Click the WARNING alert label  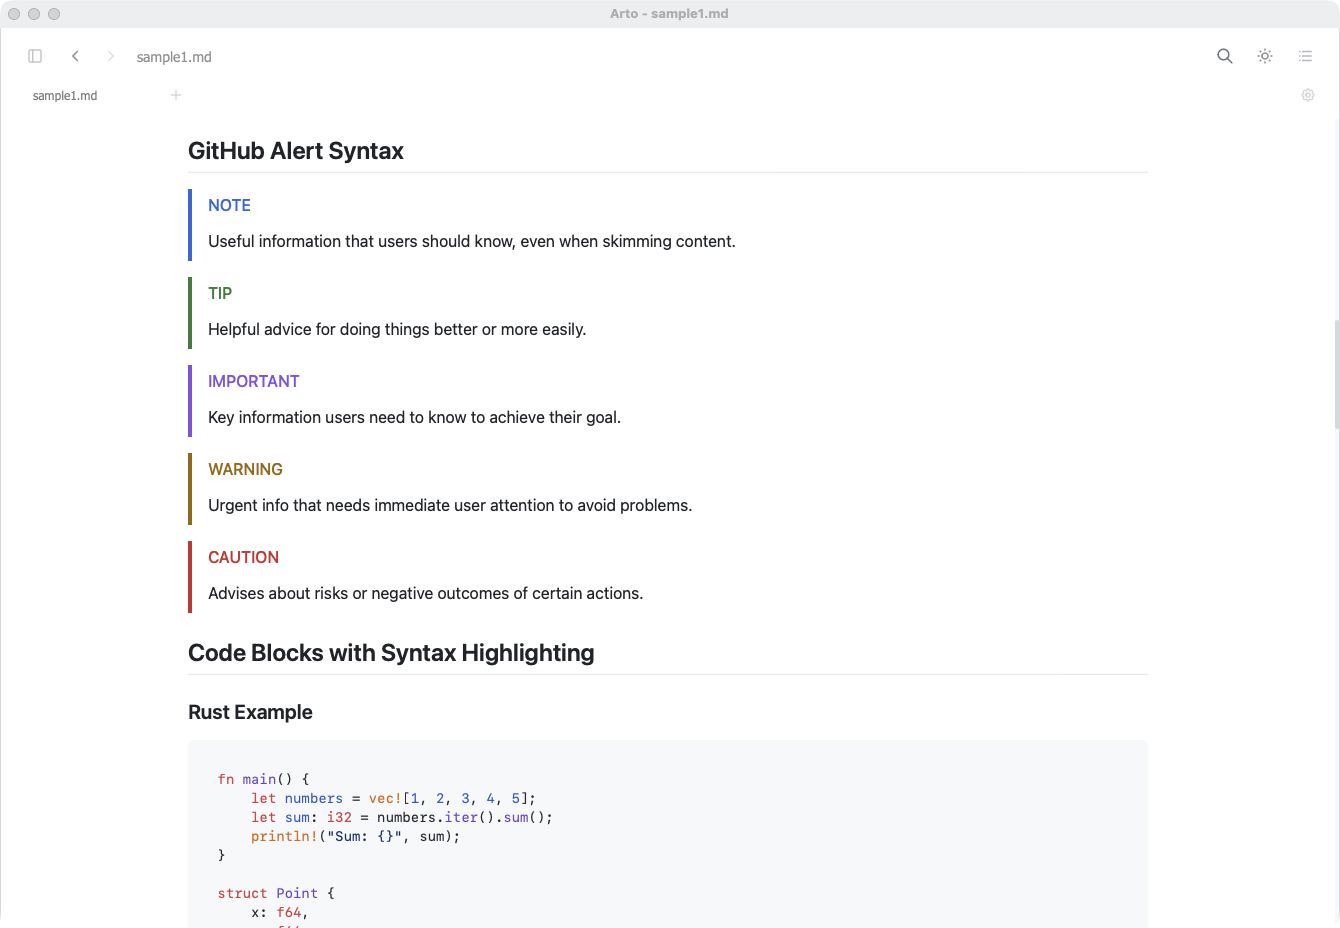click(245, 469)
